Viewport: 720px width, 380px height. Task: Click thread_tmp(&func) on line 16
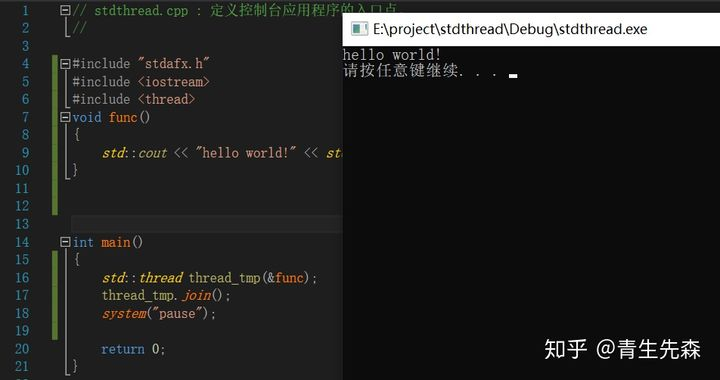click(x=249, y=278)
